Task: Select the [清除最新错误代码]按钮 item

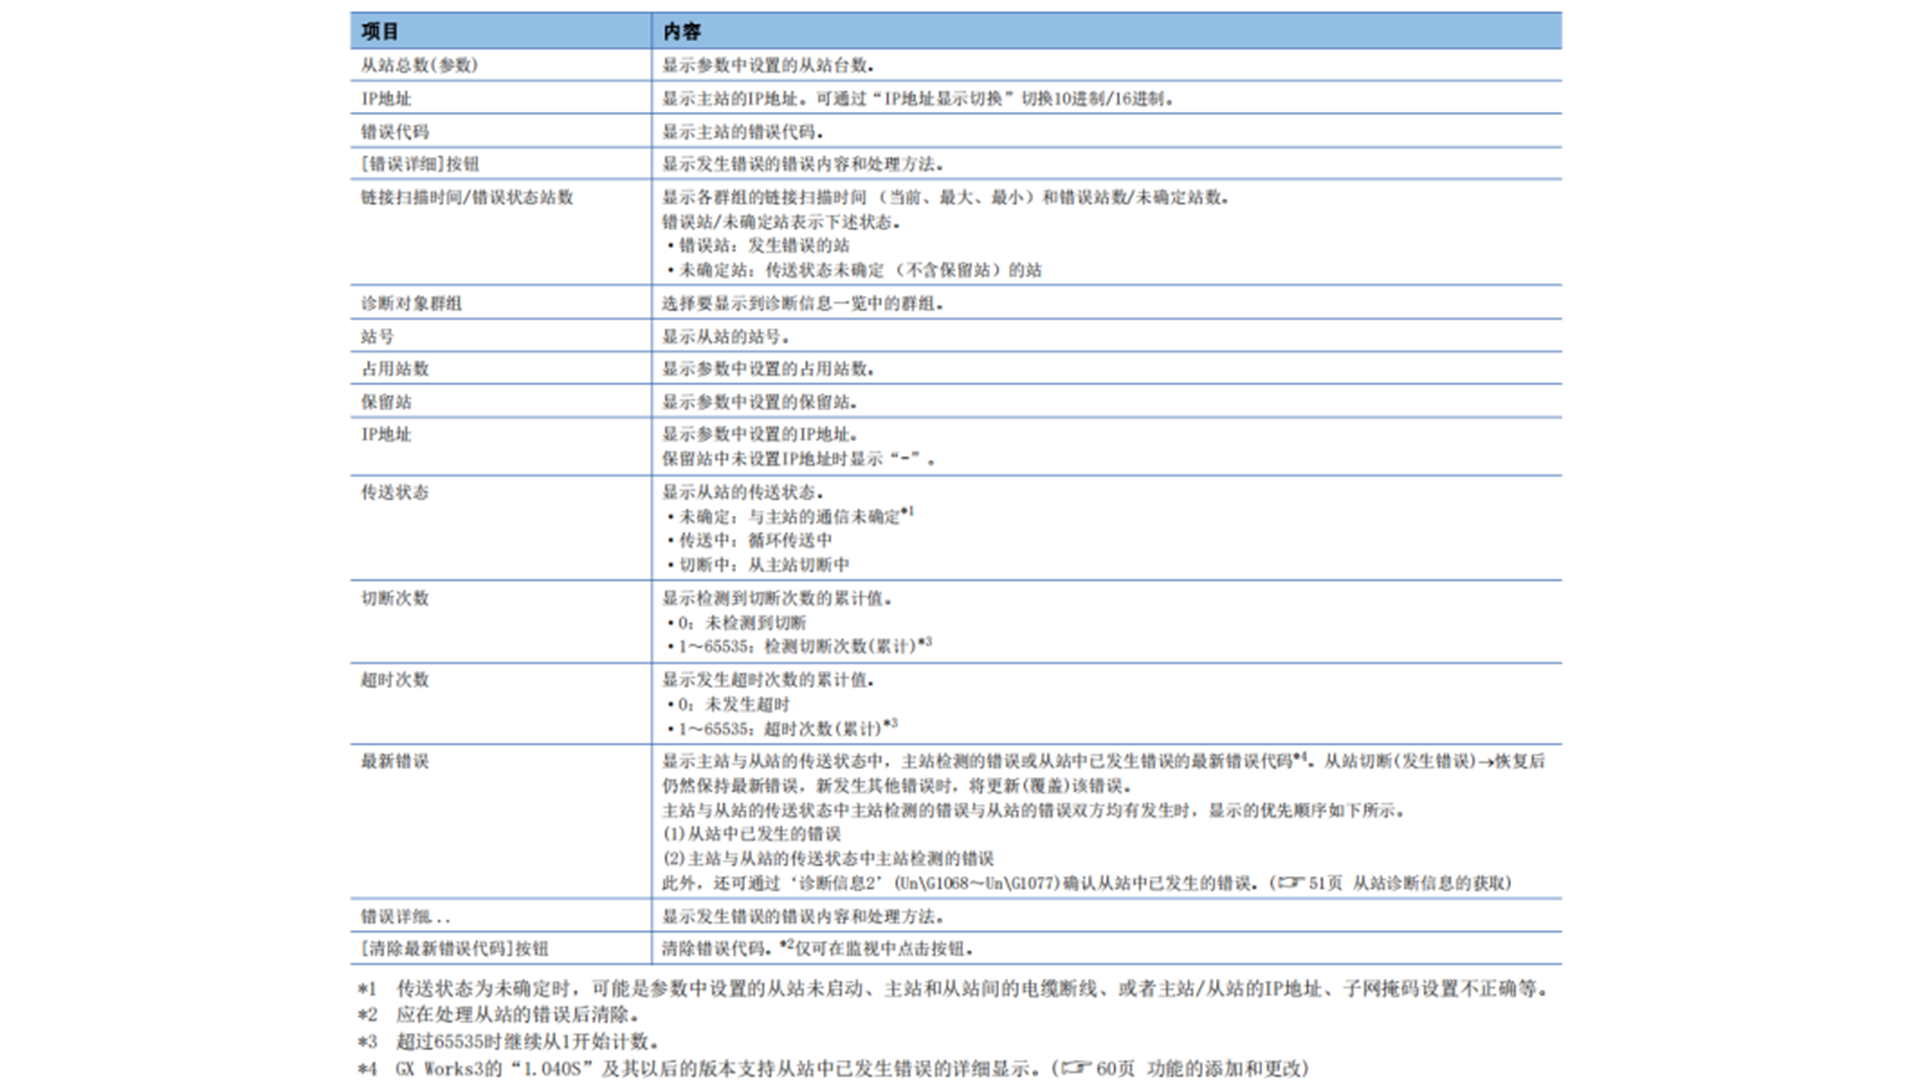Action: coord(455,949)
